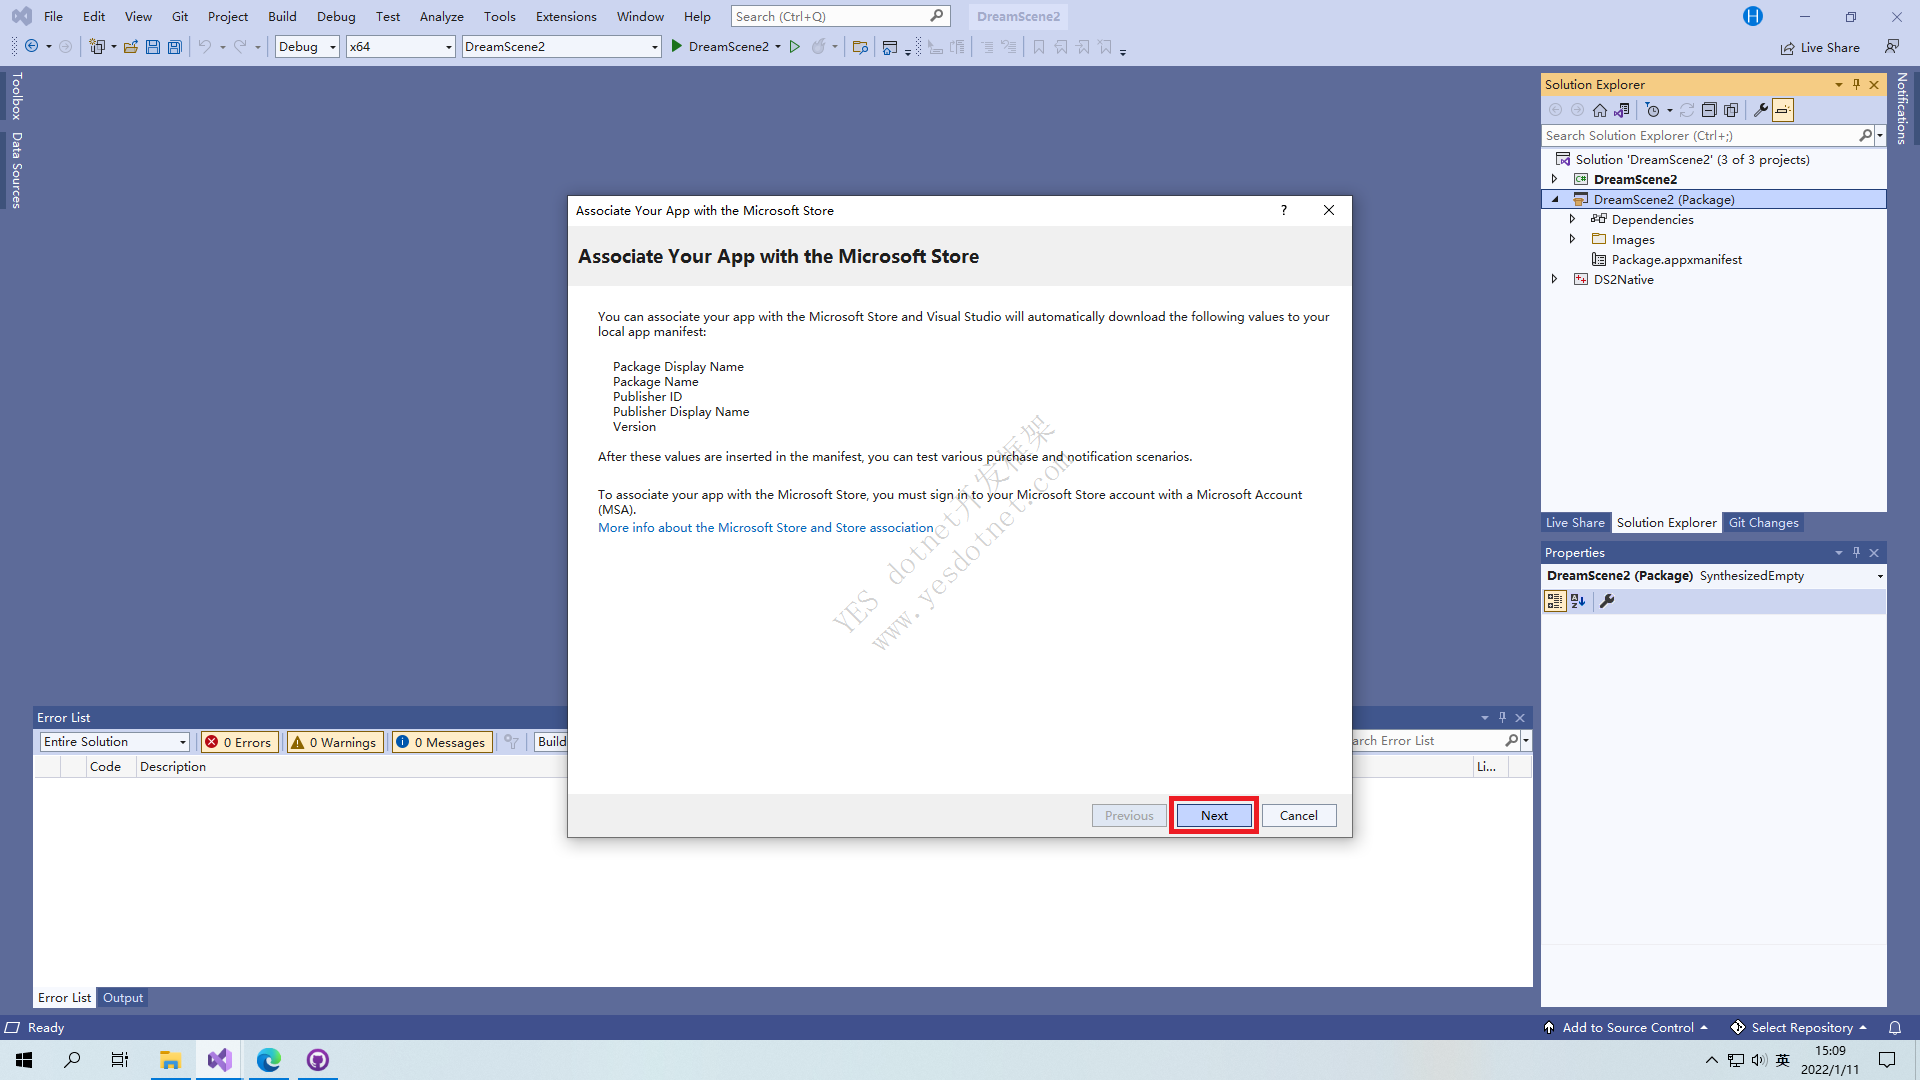Image resolution: width=1920 pixels, height=1080 pixels.
Task: Click Property Pages wrench in Properties panel
Action: pos(1607,601)
